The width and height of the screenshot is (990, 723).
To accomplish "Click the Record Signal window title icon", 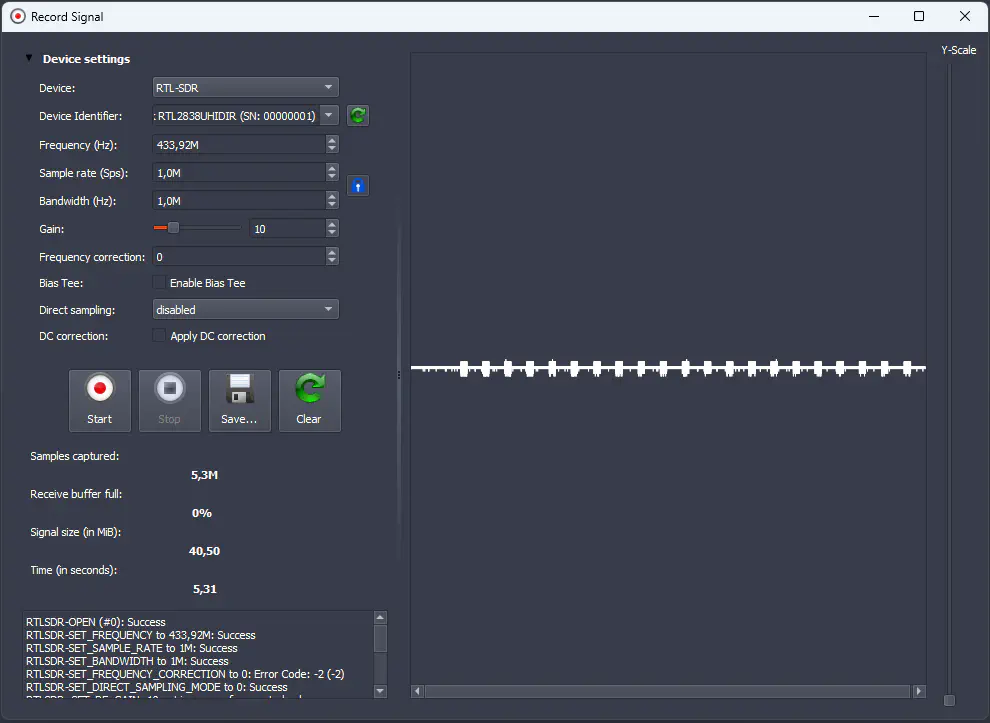I will click(17, 17).
